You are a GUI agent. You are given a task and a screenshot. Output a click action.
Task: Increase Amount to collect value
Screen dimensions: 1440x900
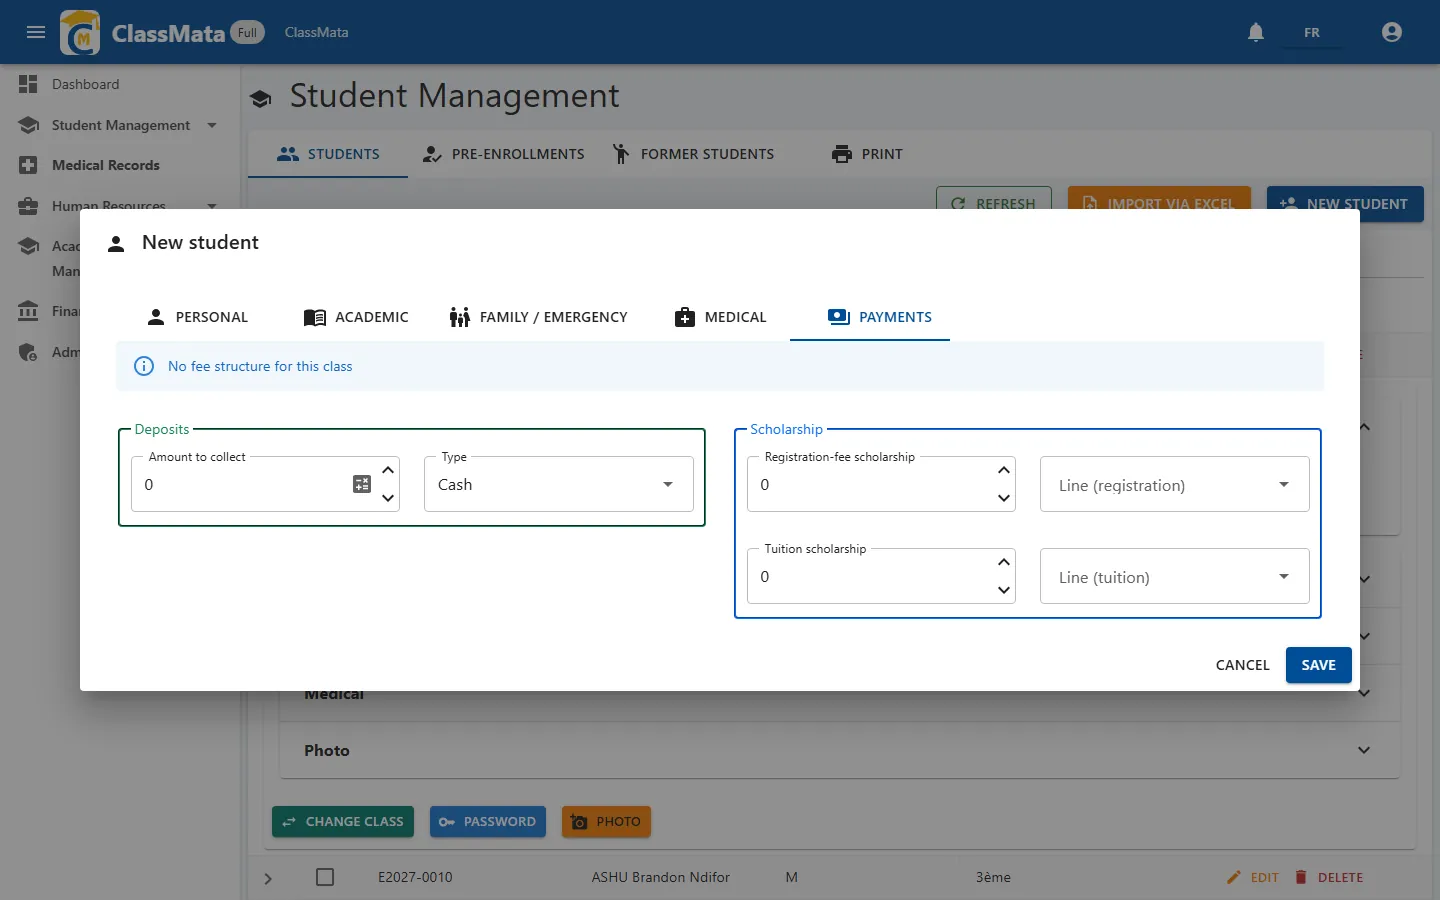click(x=388, y=470)
